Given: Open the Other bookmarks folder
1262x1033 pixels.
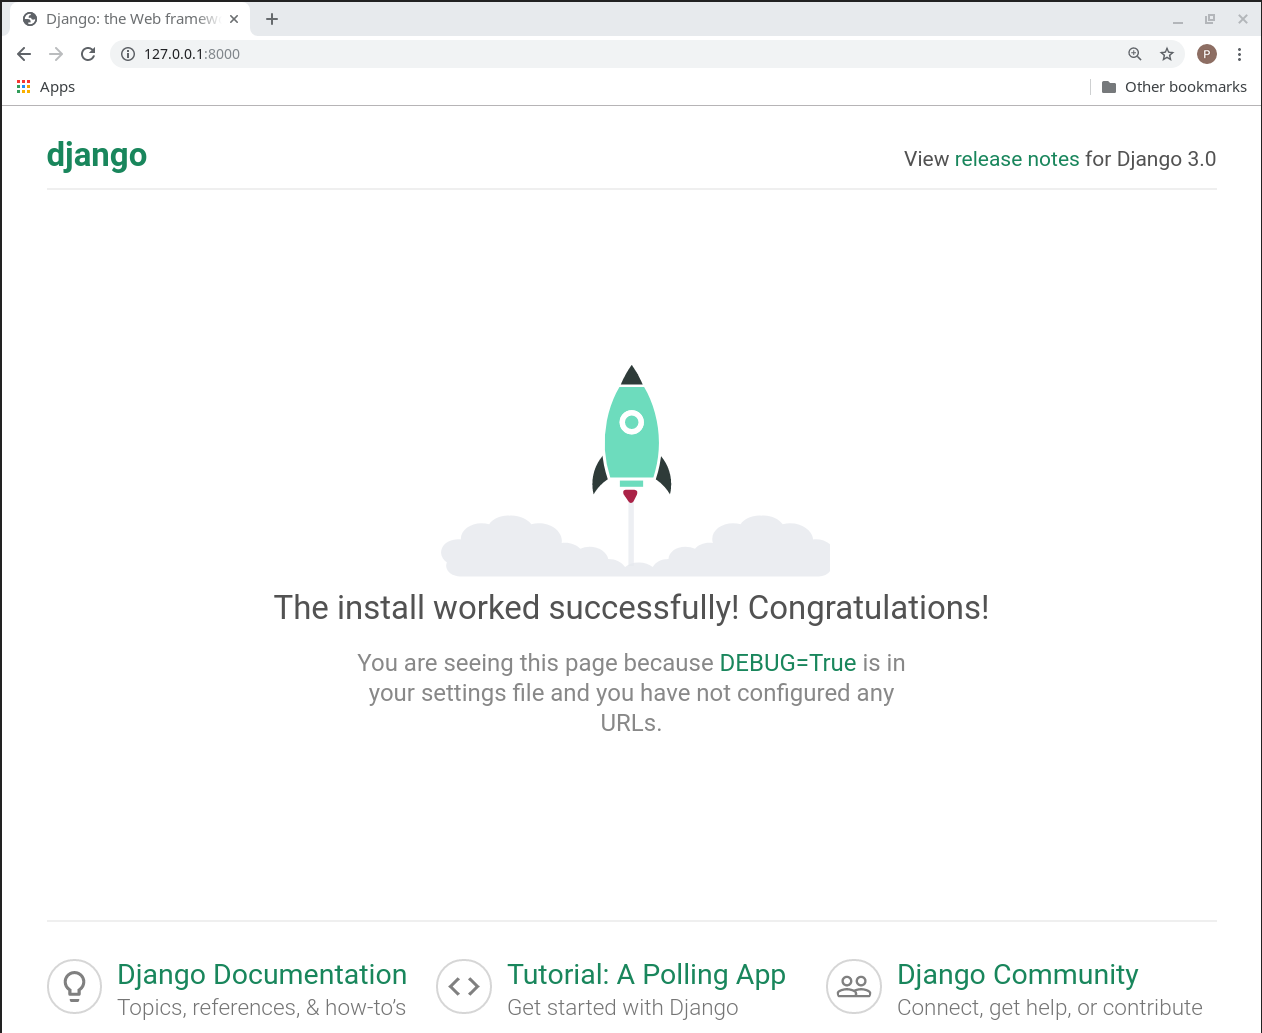Looking at the screenshot, I should pyautogui.click(x=1174, y=87).
